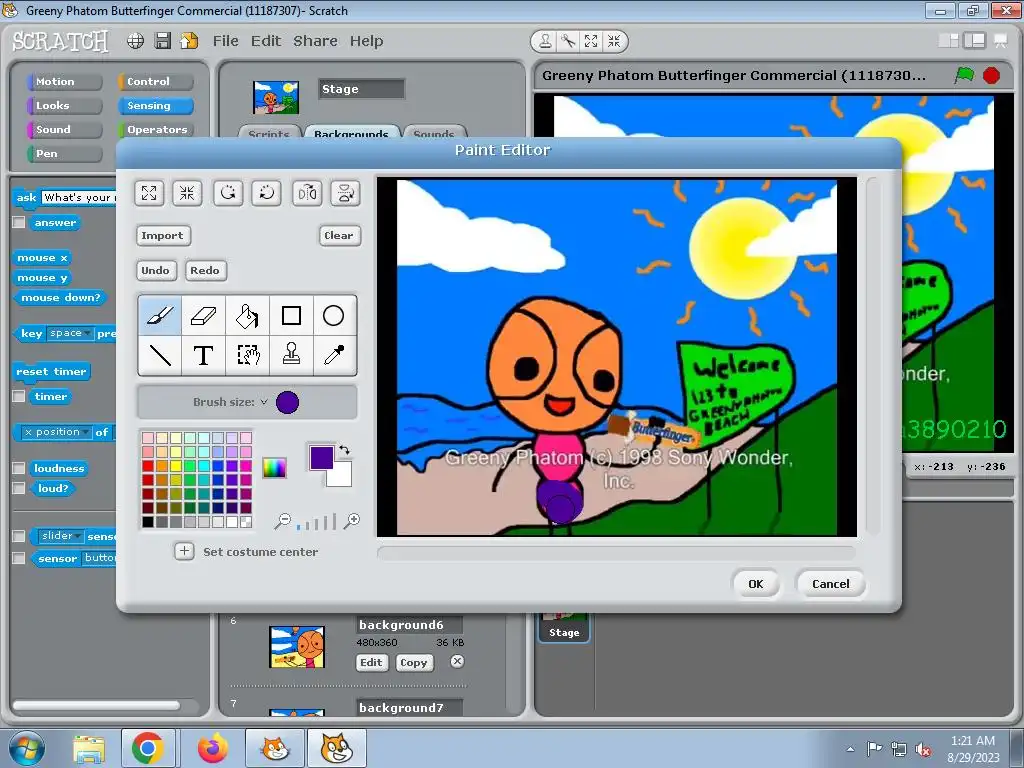The image size is (1024, 768).
Task: Click Edit button for background6
Action: (x=371, y=662)
